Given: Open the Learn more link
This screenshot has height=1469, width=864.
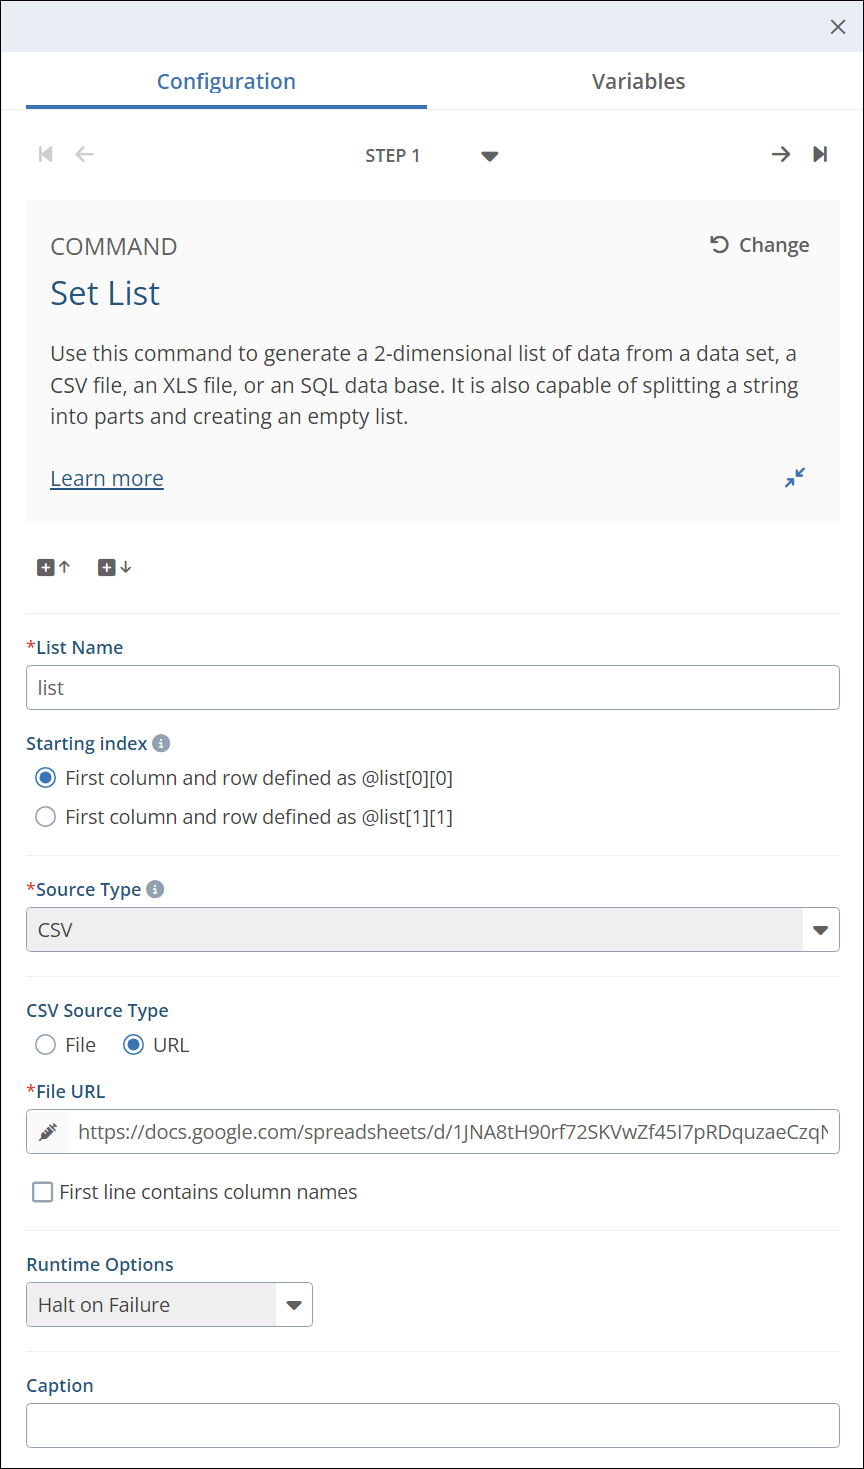Looking at the screenshot, I should click(107, 479).
